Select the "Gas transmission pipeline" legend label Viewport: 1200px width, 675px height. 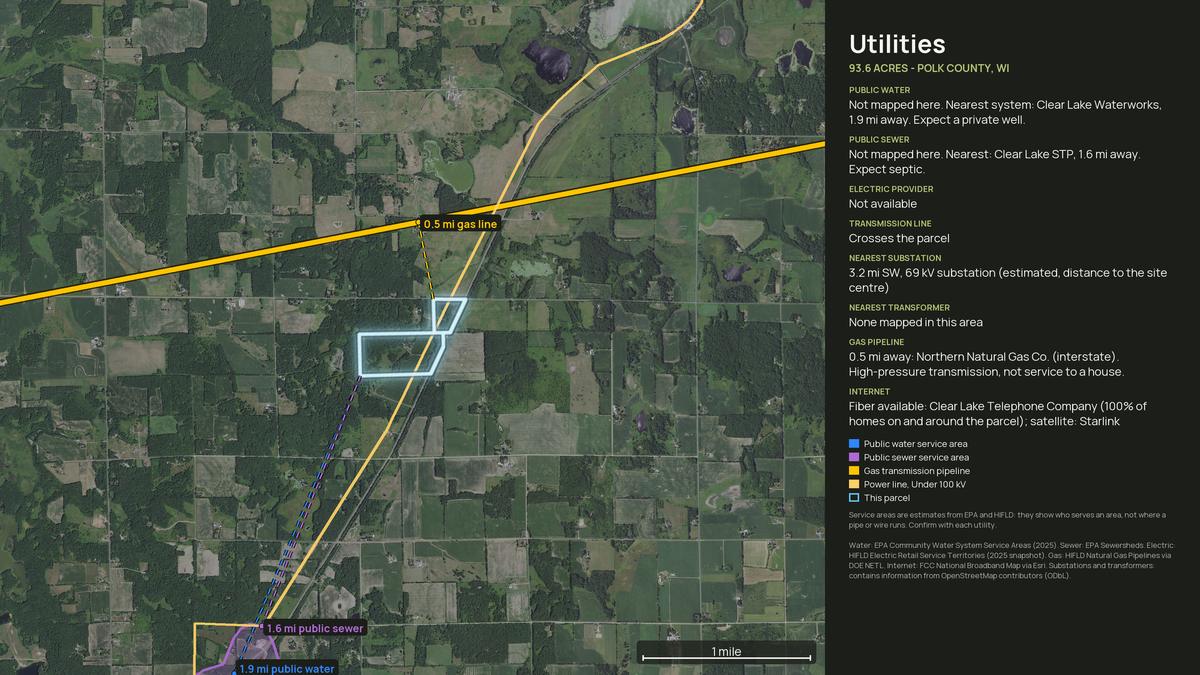click(917, 471)
